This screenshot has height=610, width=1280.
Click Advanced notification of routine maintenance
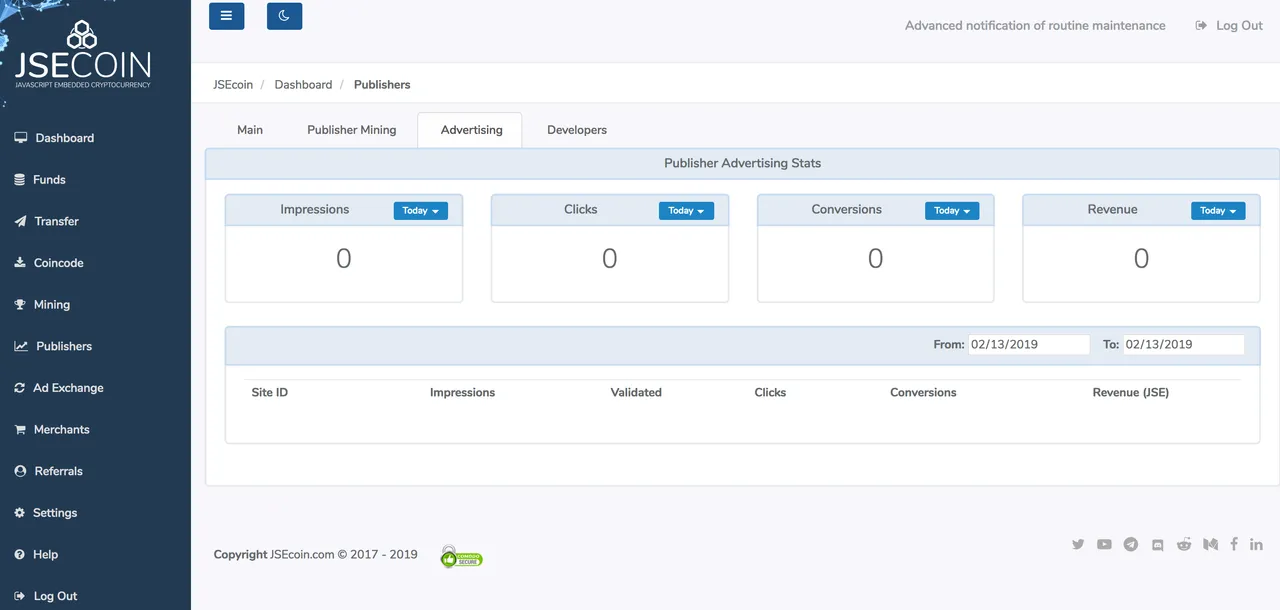1035,26
